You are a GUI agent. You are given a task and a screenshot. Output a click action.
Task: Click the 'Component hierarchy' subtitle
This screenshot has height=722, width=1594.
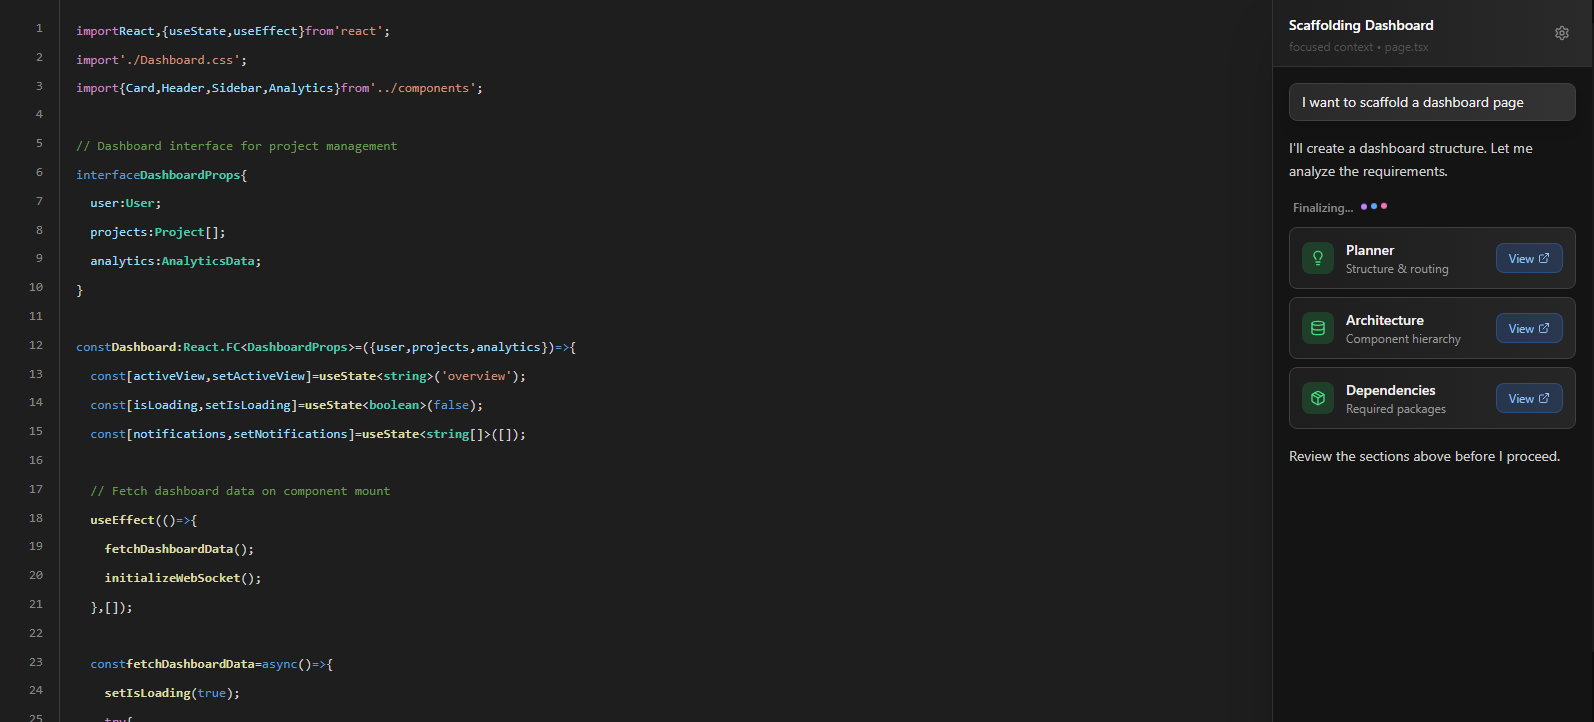click(1403, 339)
